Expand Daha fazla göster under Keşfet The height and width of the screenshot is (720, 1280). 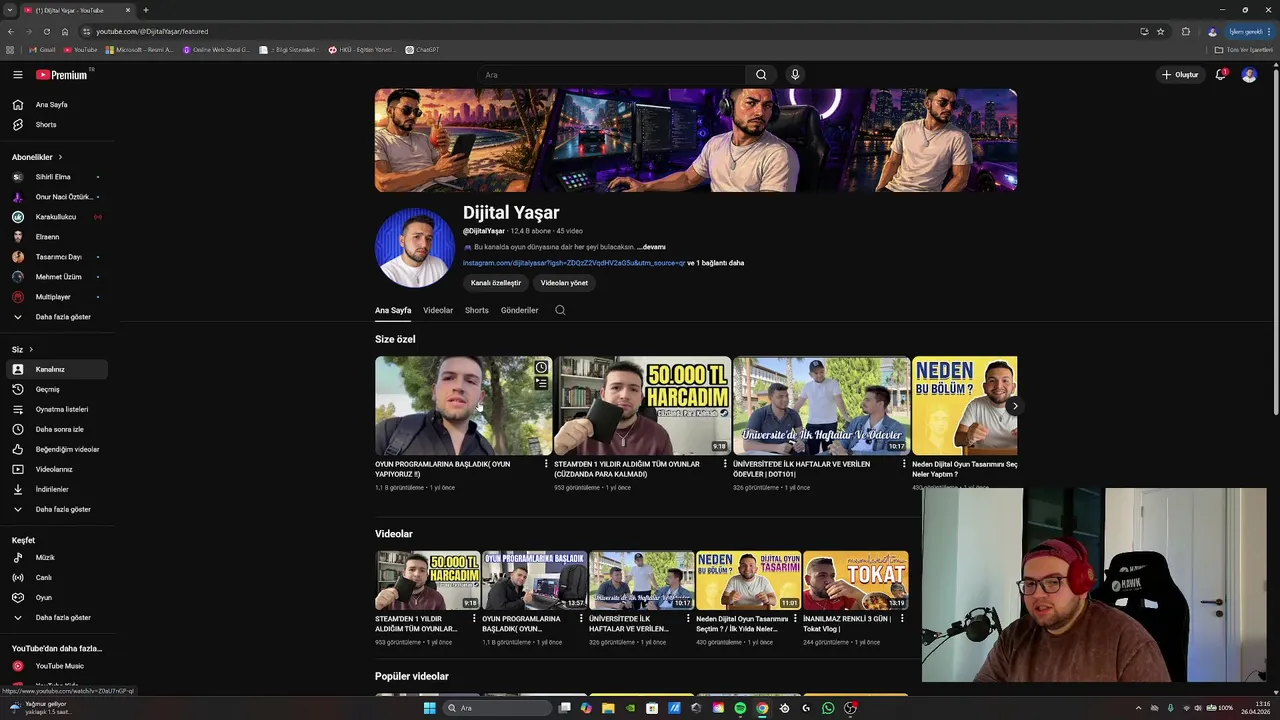pyautogui.click(x=57, y=617)
